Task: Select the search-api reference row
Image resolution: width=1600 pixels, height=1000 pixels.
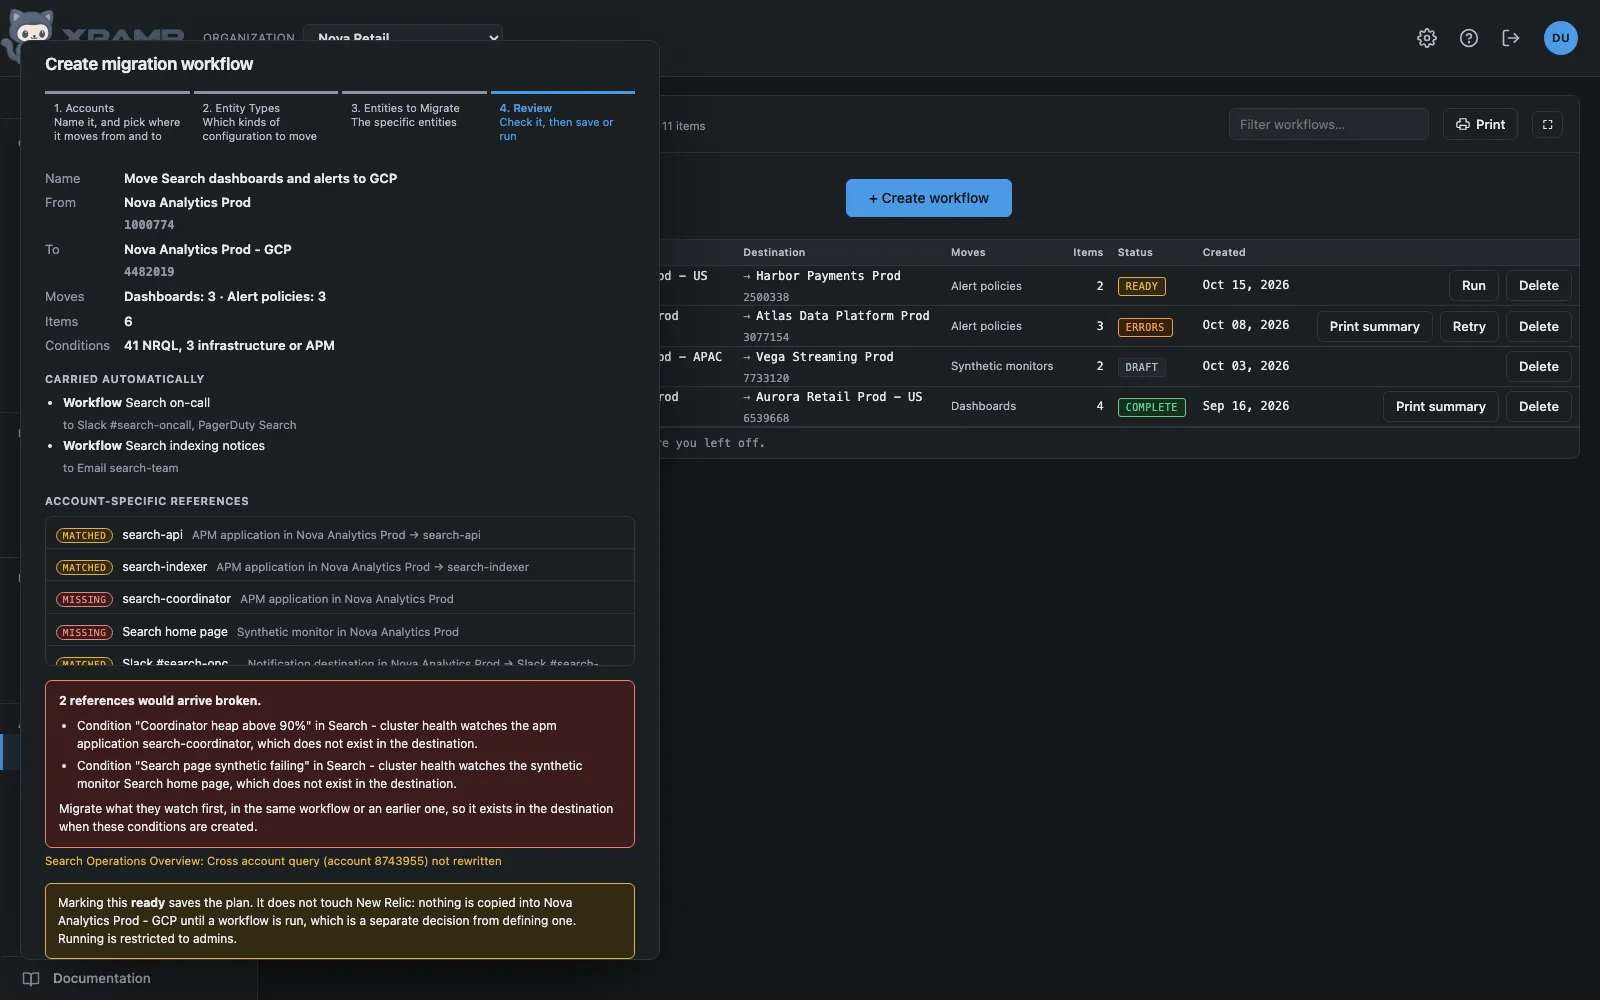Action: pyautogui.click(x=340, y=534)
